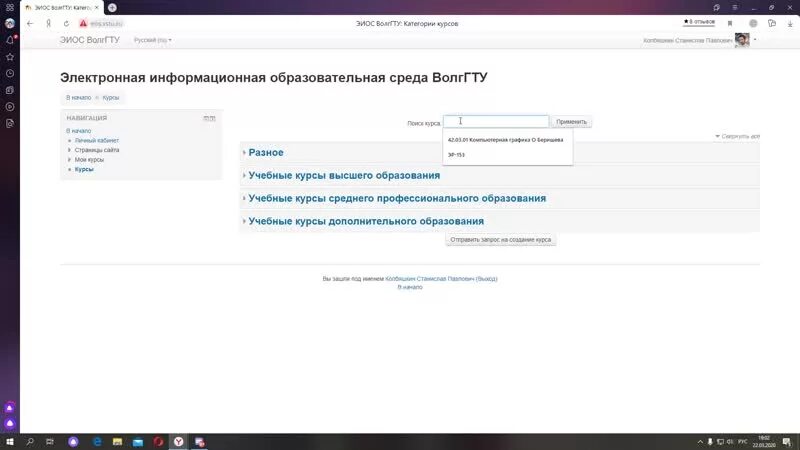This screenshot has width=800, height=450.
Task: Open favorites star in browser sidebar
Action: coord(10,57)
